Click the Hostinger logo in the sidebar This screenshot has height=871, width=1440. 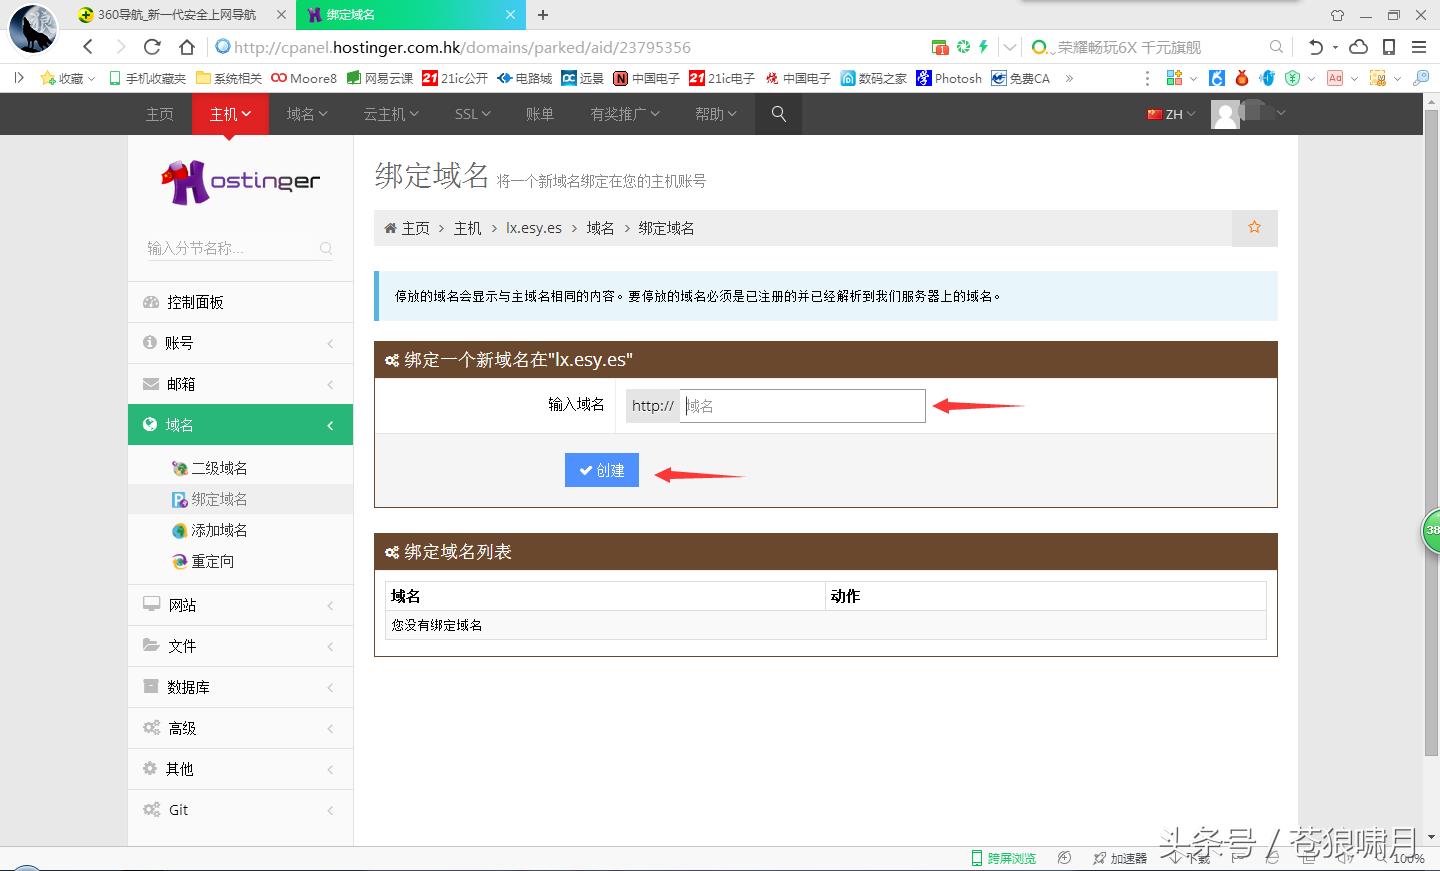[x=240, y=180]
